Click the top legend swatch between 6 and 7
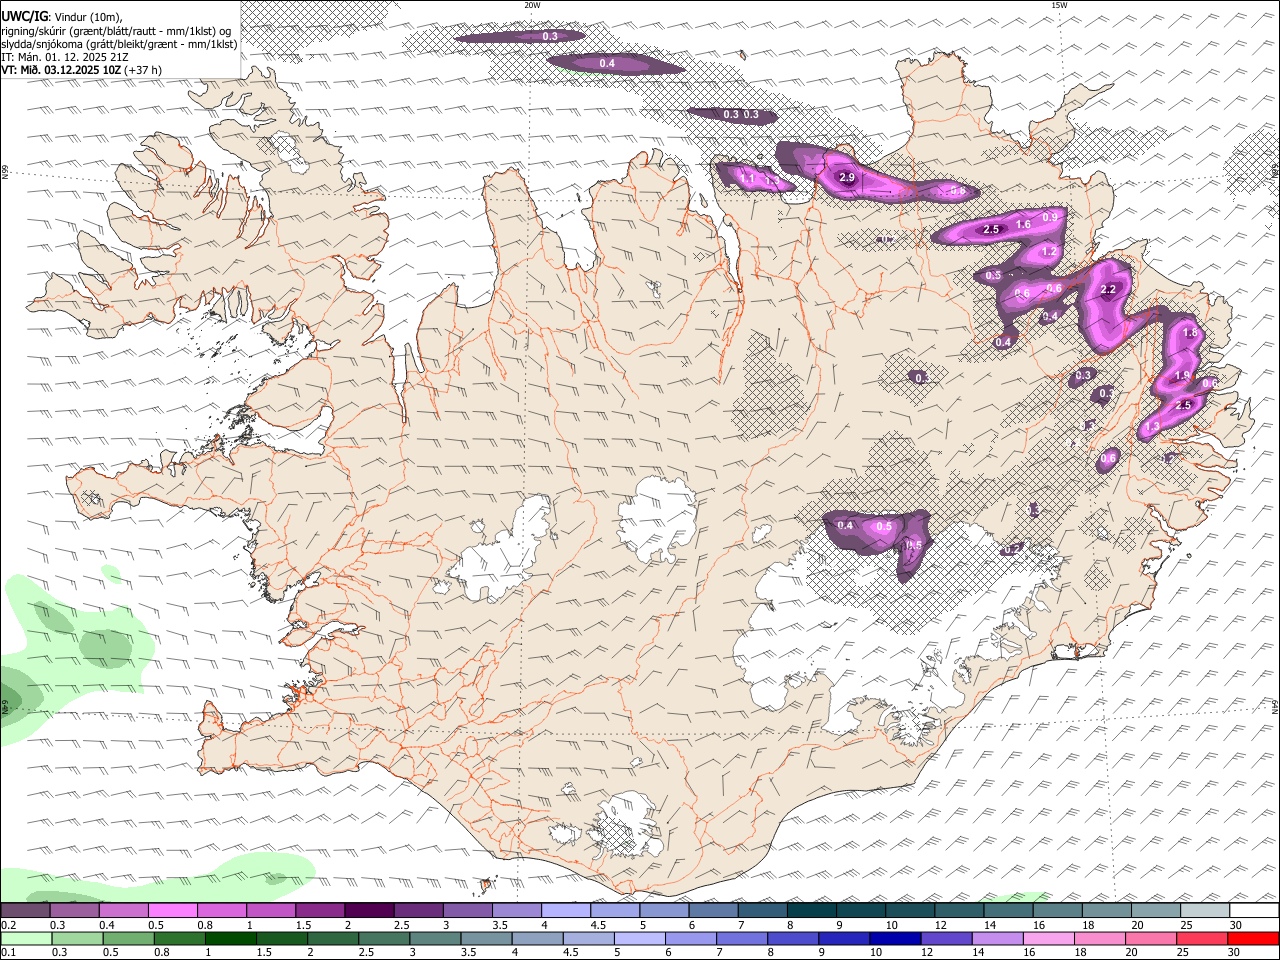This screenshot has height=960, width=1280. point(712,910)
